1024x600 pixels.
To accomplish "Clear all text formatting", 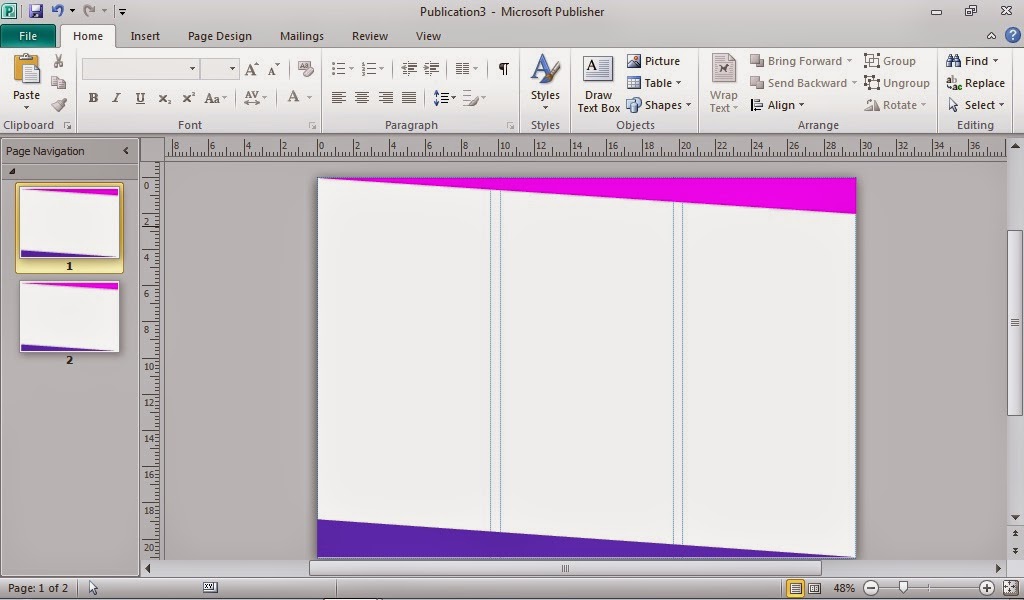I will point(305,69).
